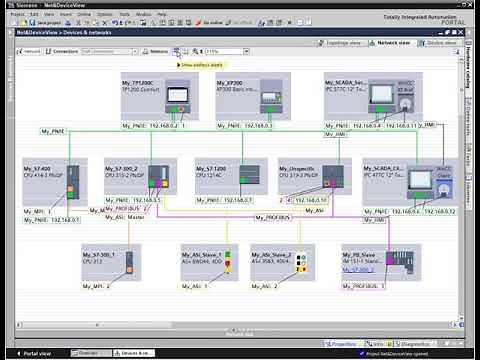The height and width of the screenshot is (360, 480).
Task: Click the Print icon in the toolbar
Action: coord(68,23)
